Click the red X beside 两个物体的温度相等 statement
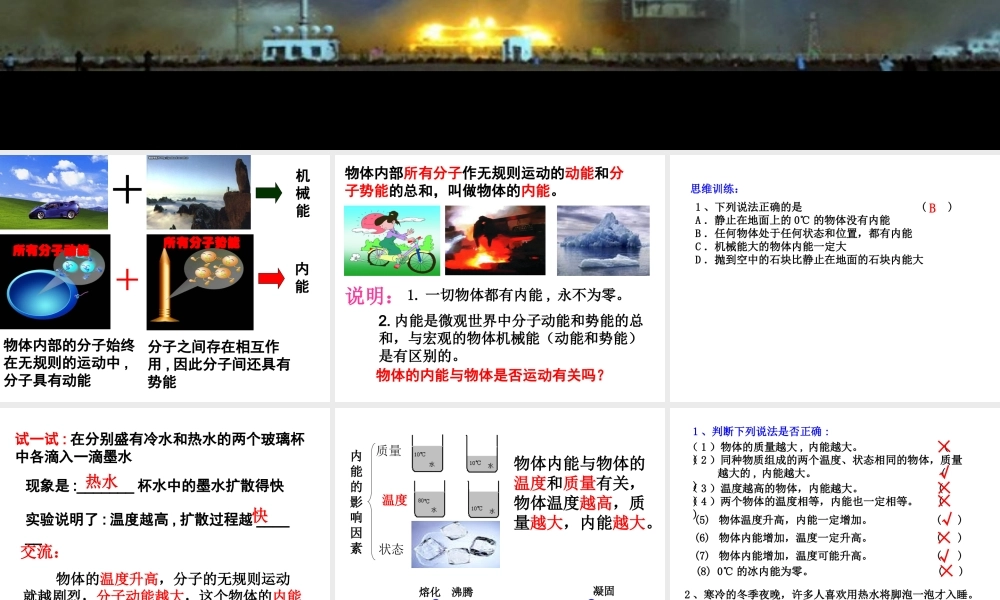Screen dimensions: 1000x600 tap(944, 501)
